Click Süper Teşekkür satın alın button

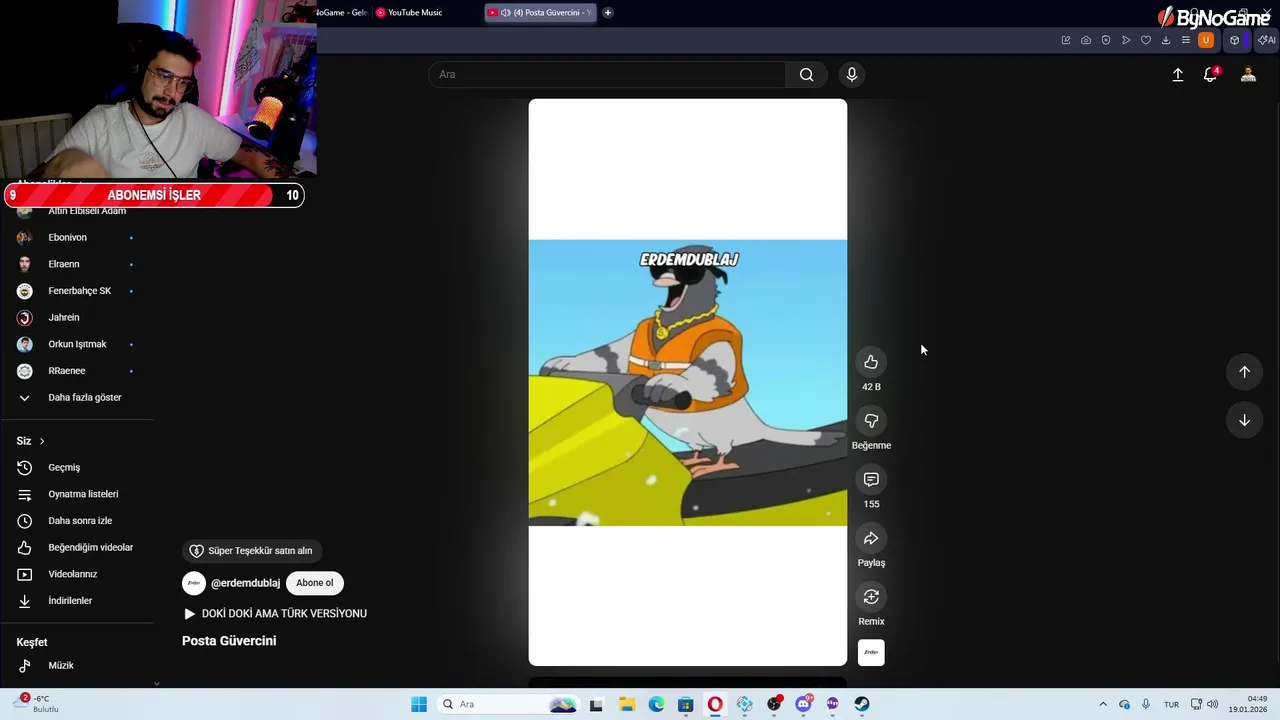(x=251, y=551)
